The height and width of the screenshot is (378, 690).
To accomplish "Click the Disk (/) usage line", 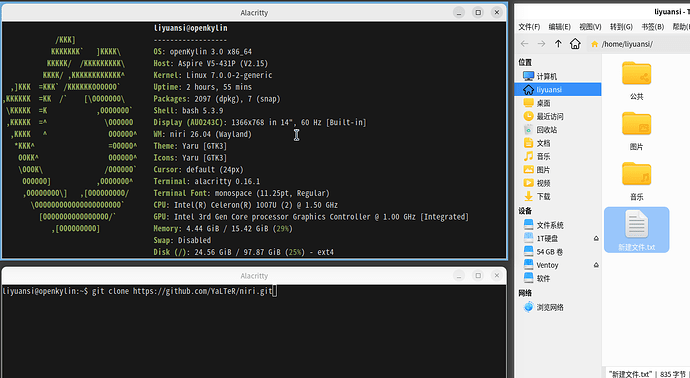I will coord(244,252).
